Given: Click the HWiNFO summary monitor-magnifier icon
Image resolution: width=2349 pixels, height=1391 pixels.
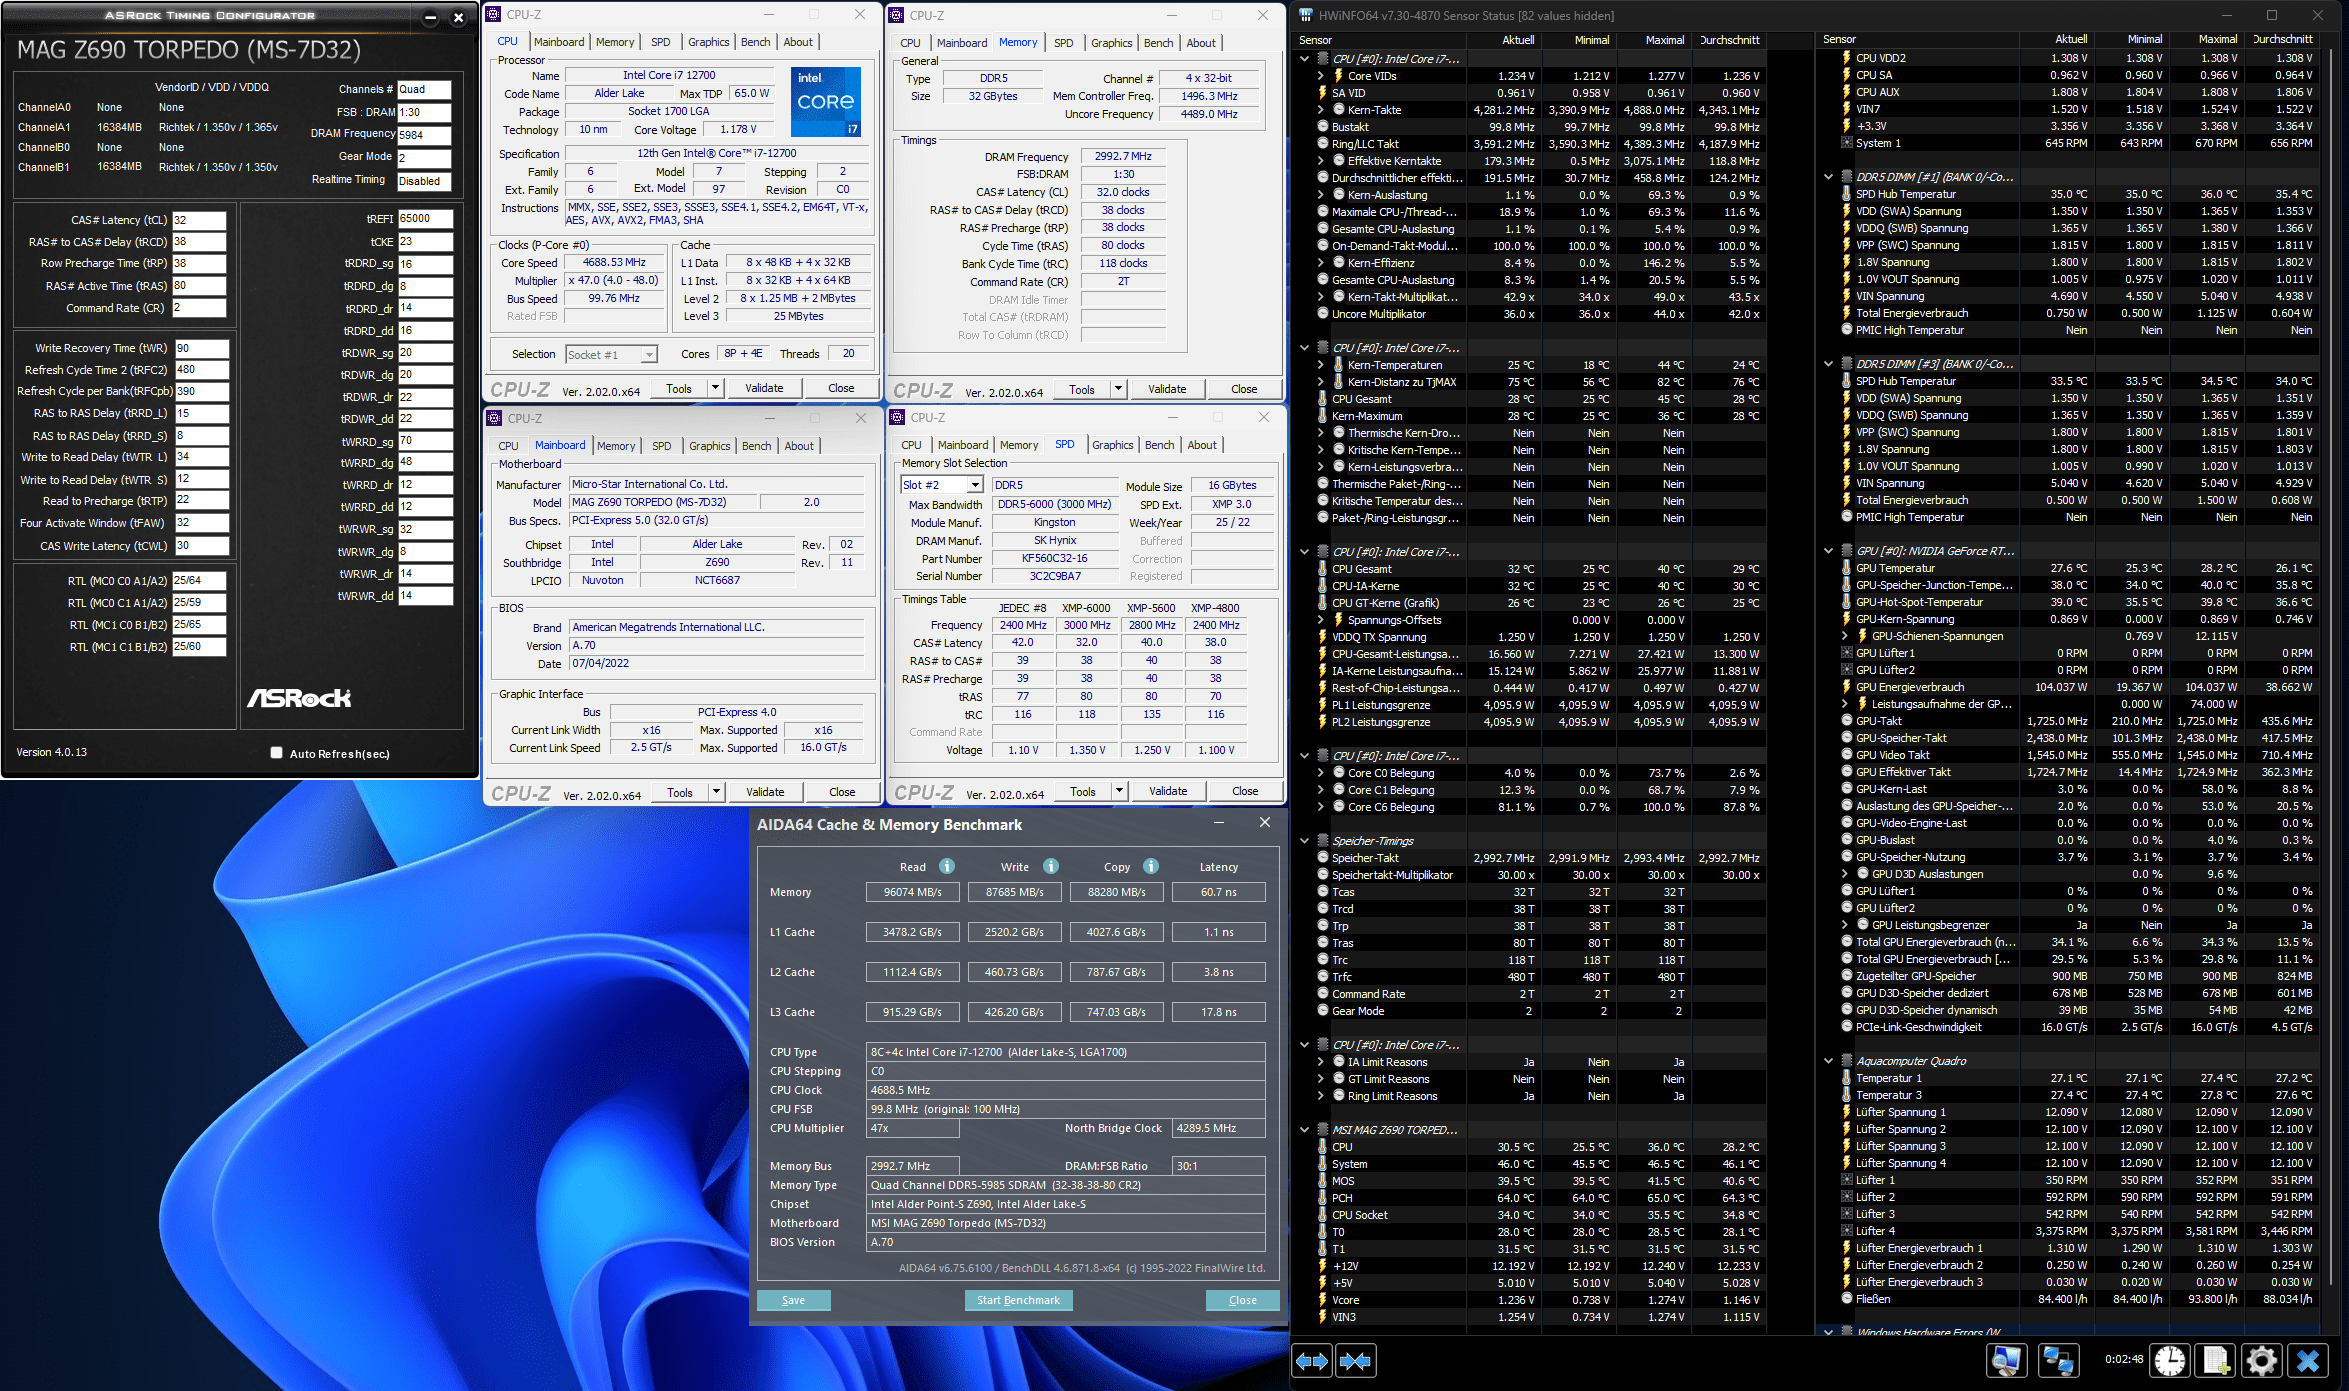Looking at the screenshot, I should 2006,1360.
